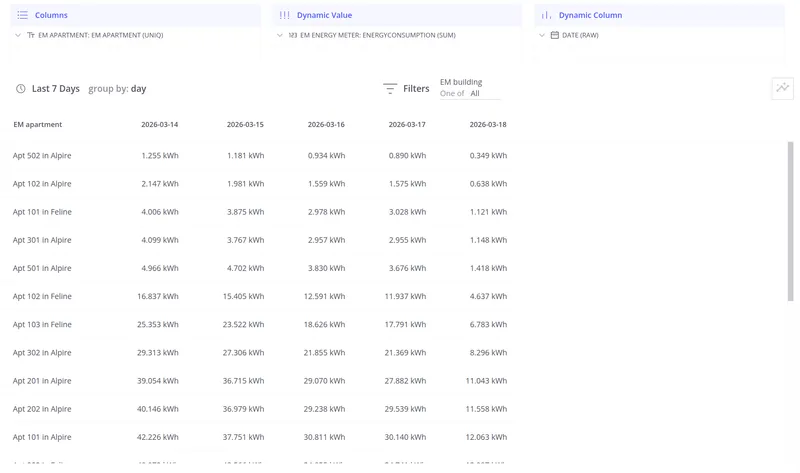Click the Dynamic Column chart icon

click(x=546, y=15)
